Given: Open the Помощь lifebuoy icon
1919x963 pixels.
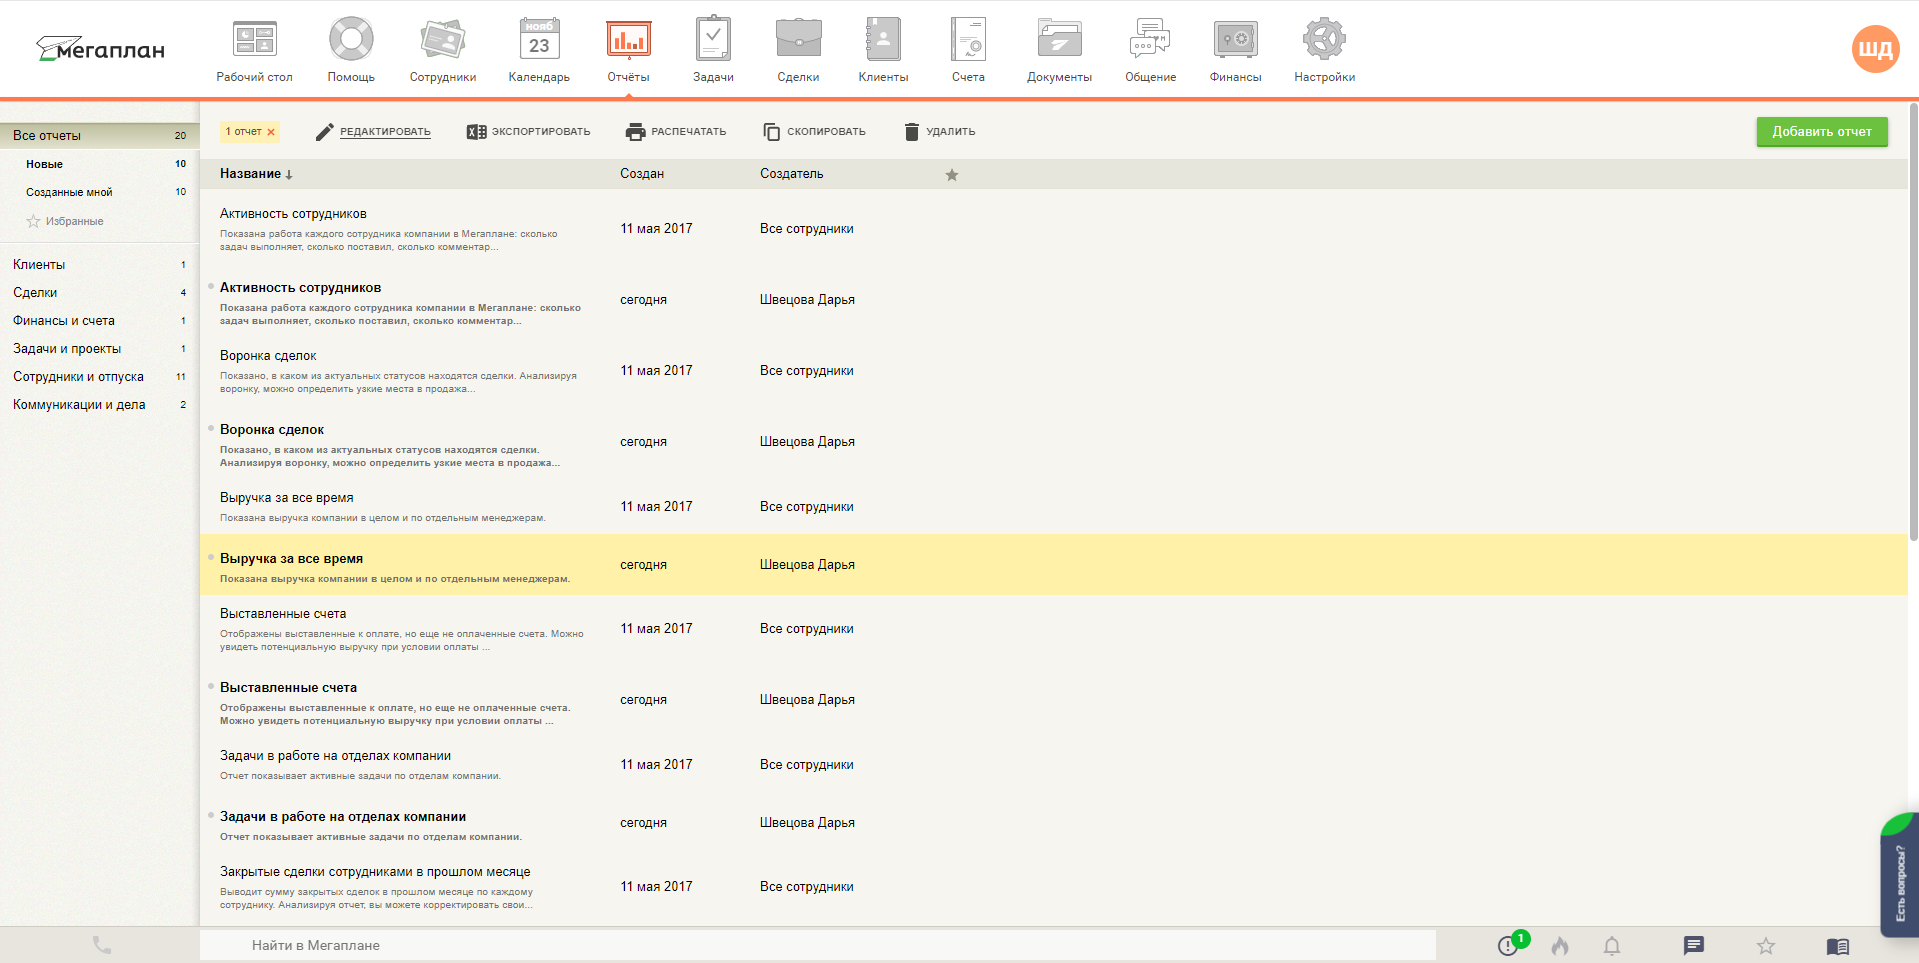Looking at the screenshot, I should click(x=351, y=40).
